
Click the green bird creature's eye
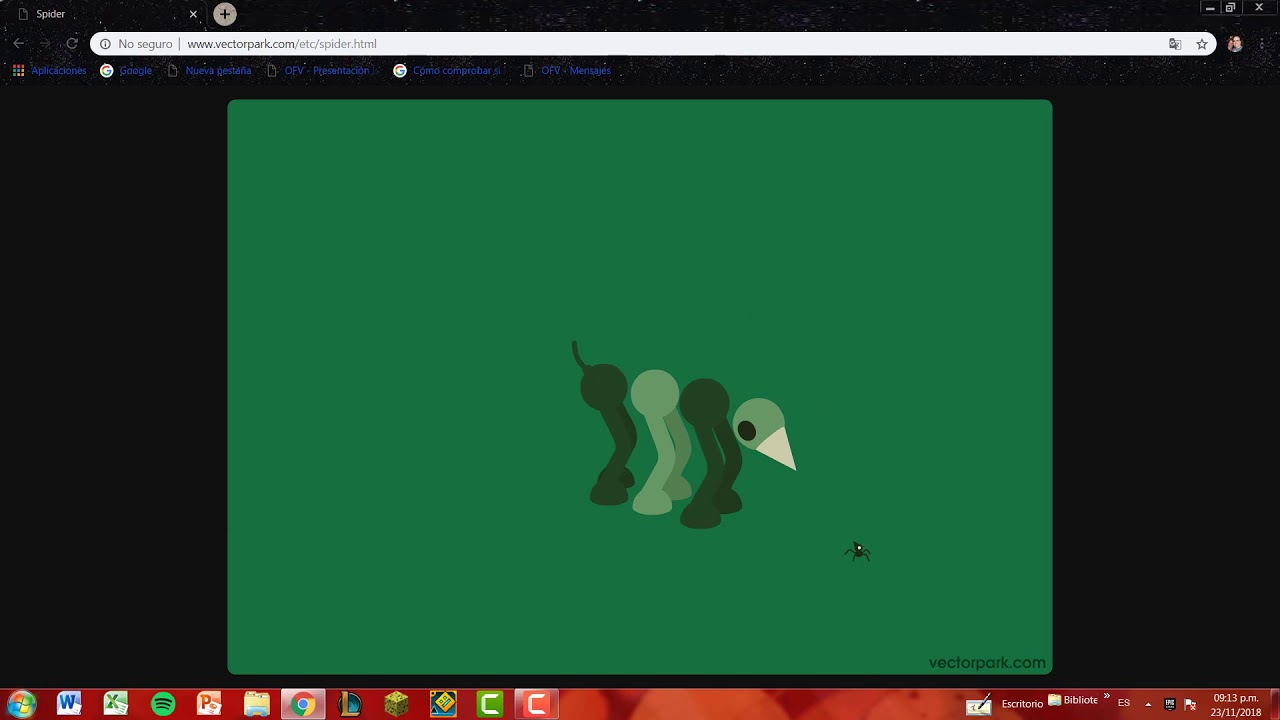point(749,430)
